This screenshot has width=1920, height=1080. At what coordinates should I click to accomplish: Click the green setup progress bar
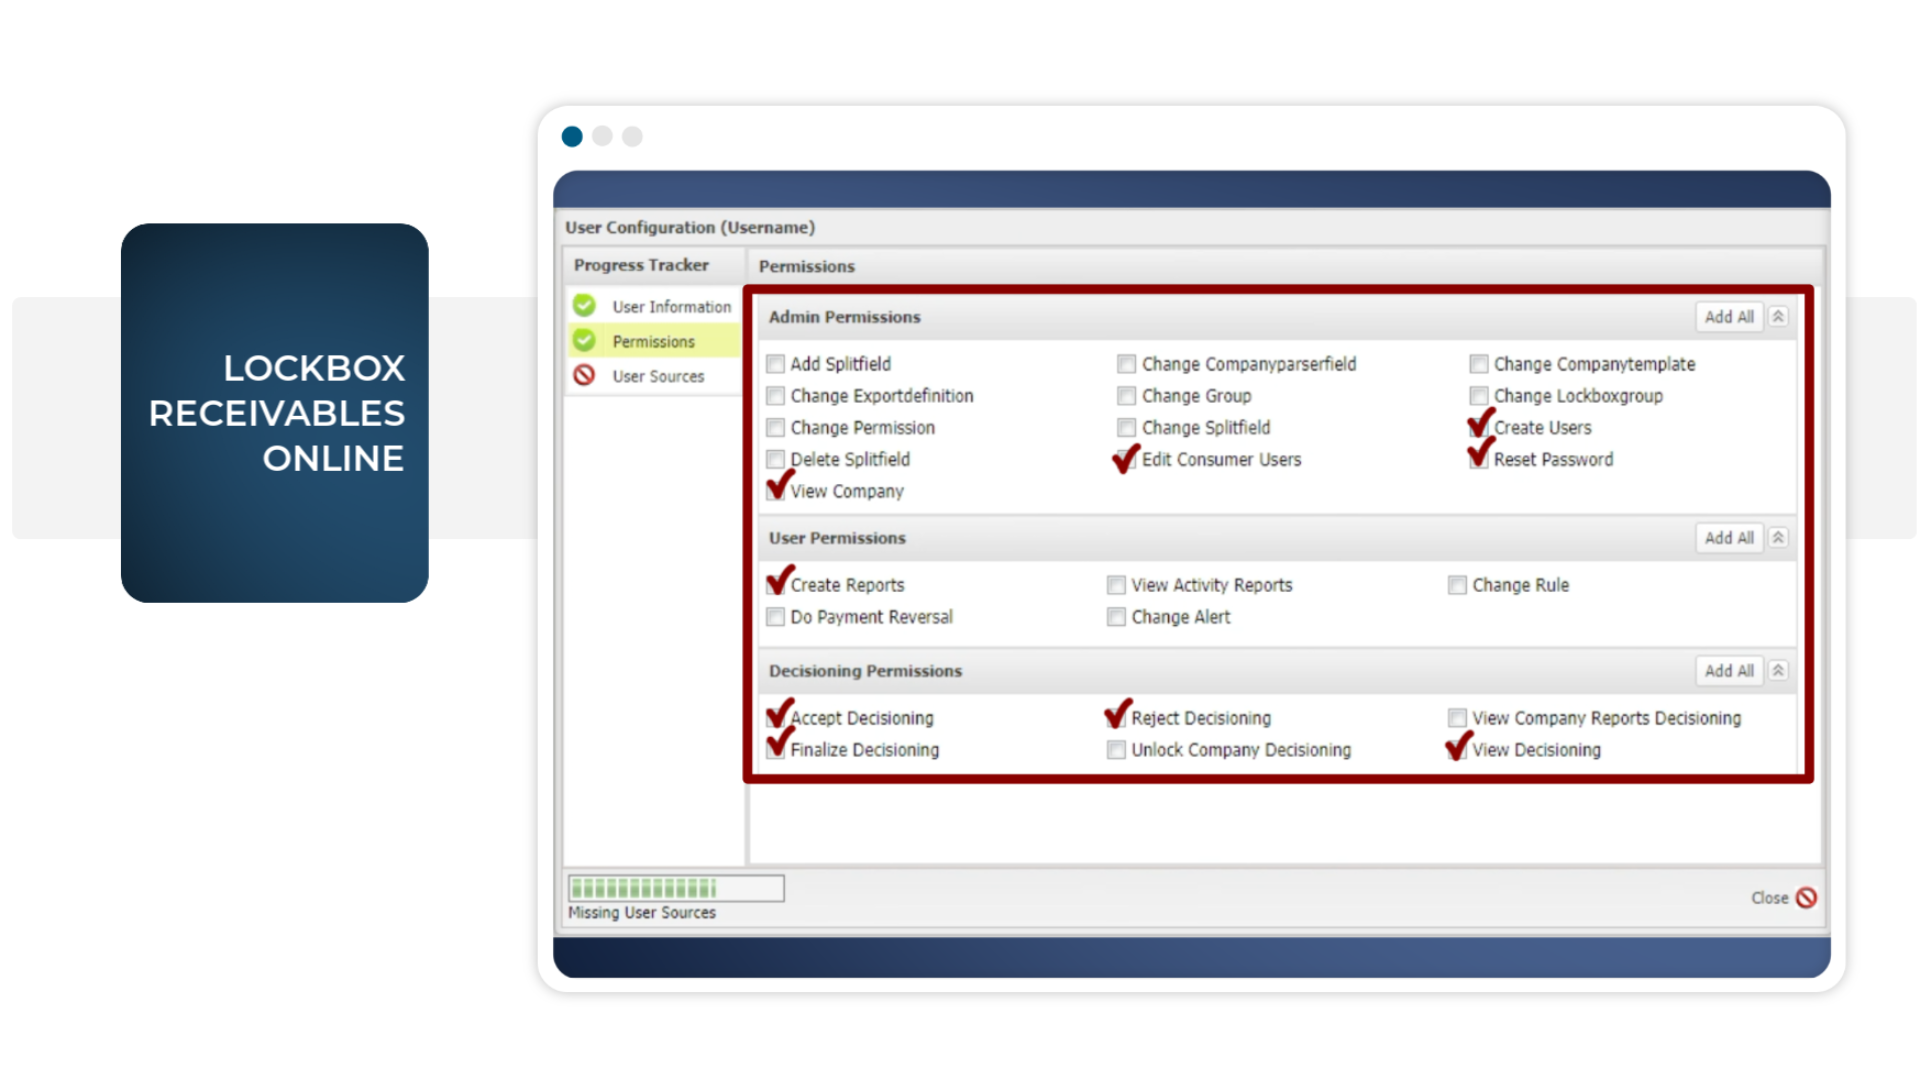(676, 888)
